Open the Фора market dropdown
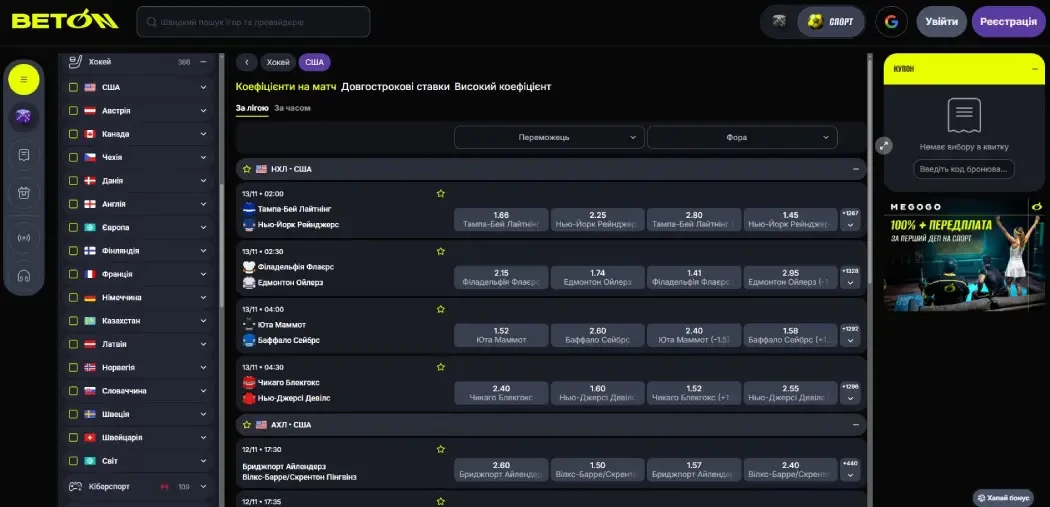This screenshot has width=1050, height=507. pyautogui.click(x=741, y=137)
